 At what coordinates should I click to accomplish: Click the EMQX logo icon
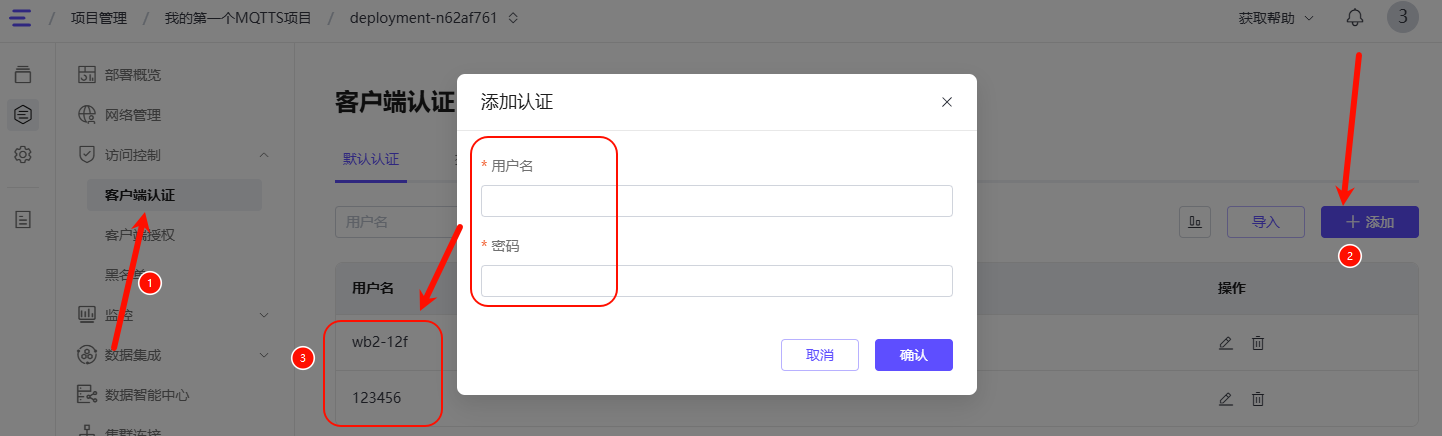20,18
